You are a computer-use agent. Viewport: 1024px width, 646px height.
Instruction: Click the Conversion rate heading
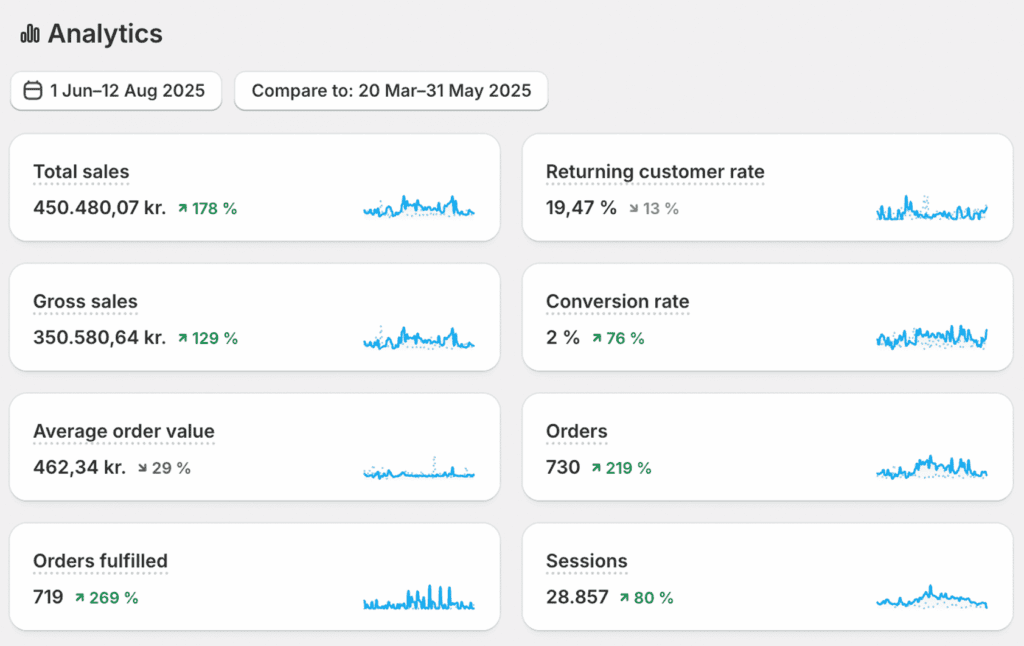click(x=617, y=302)
